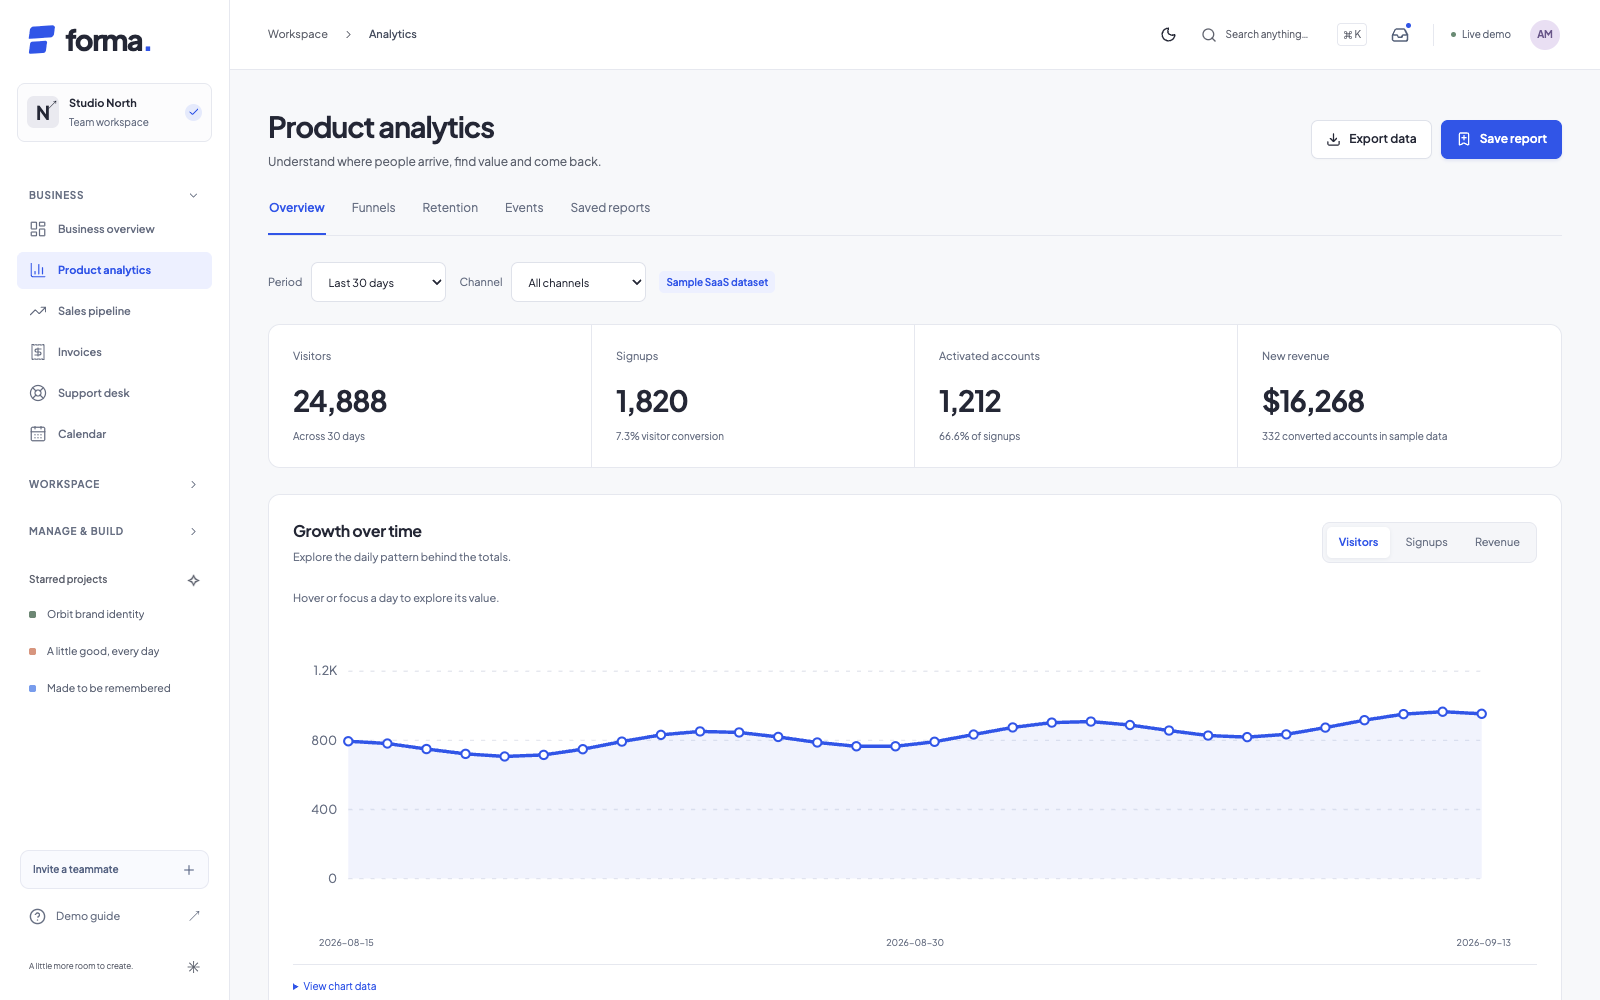Open Business overview grid icon
The image size is (1600, 1000).
[x=38, y=229]
